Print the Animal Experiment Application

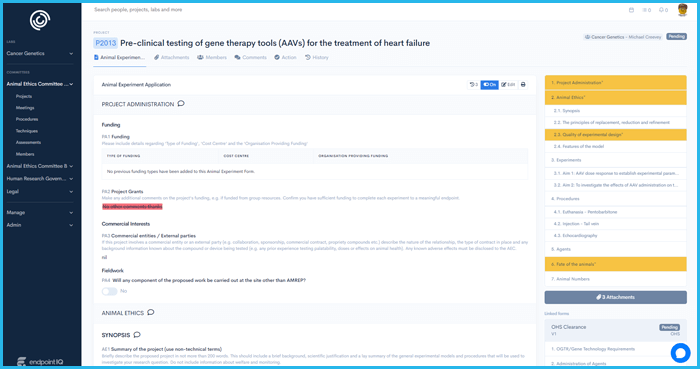tap(523, 84)
